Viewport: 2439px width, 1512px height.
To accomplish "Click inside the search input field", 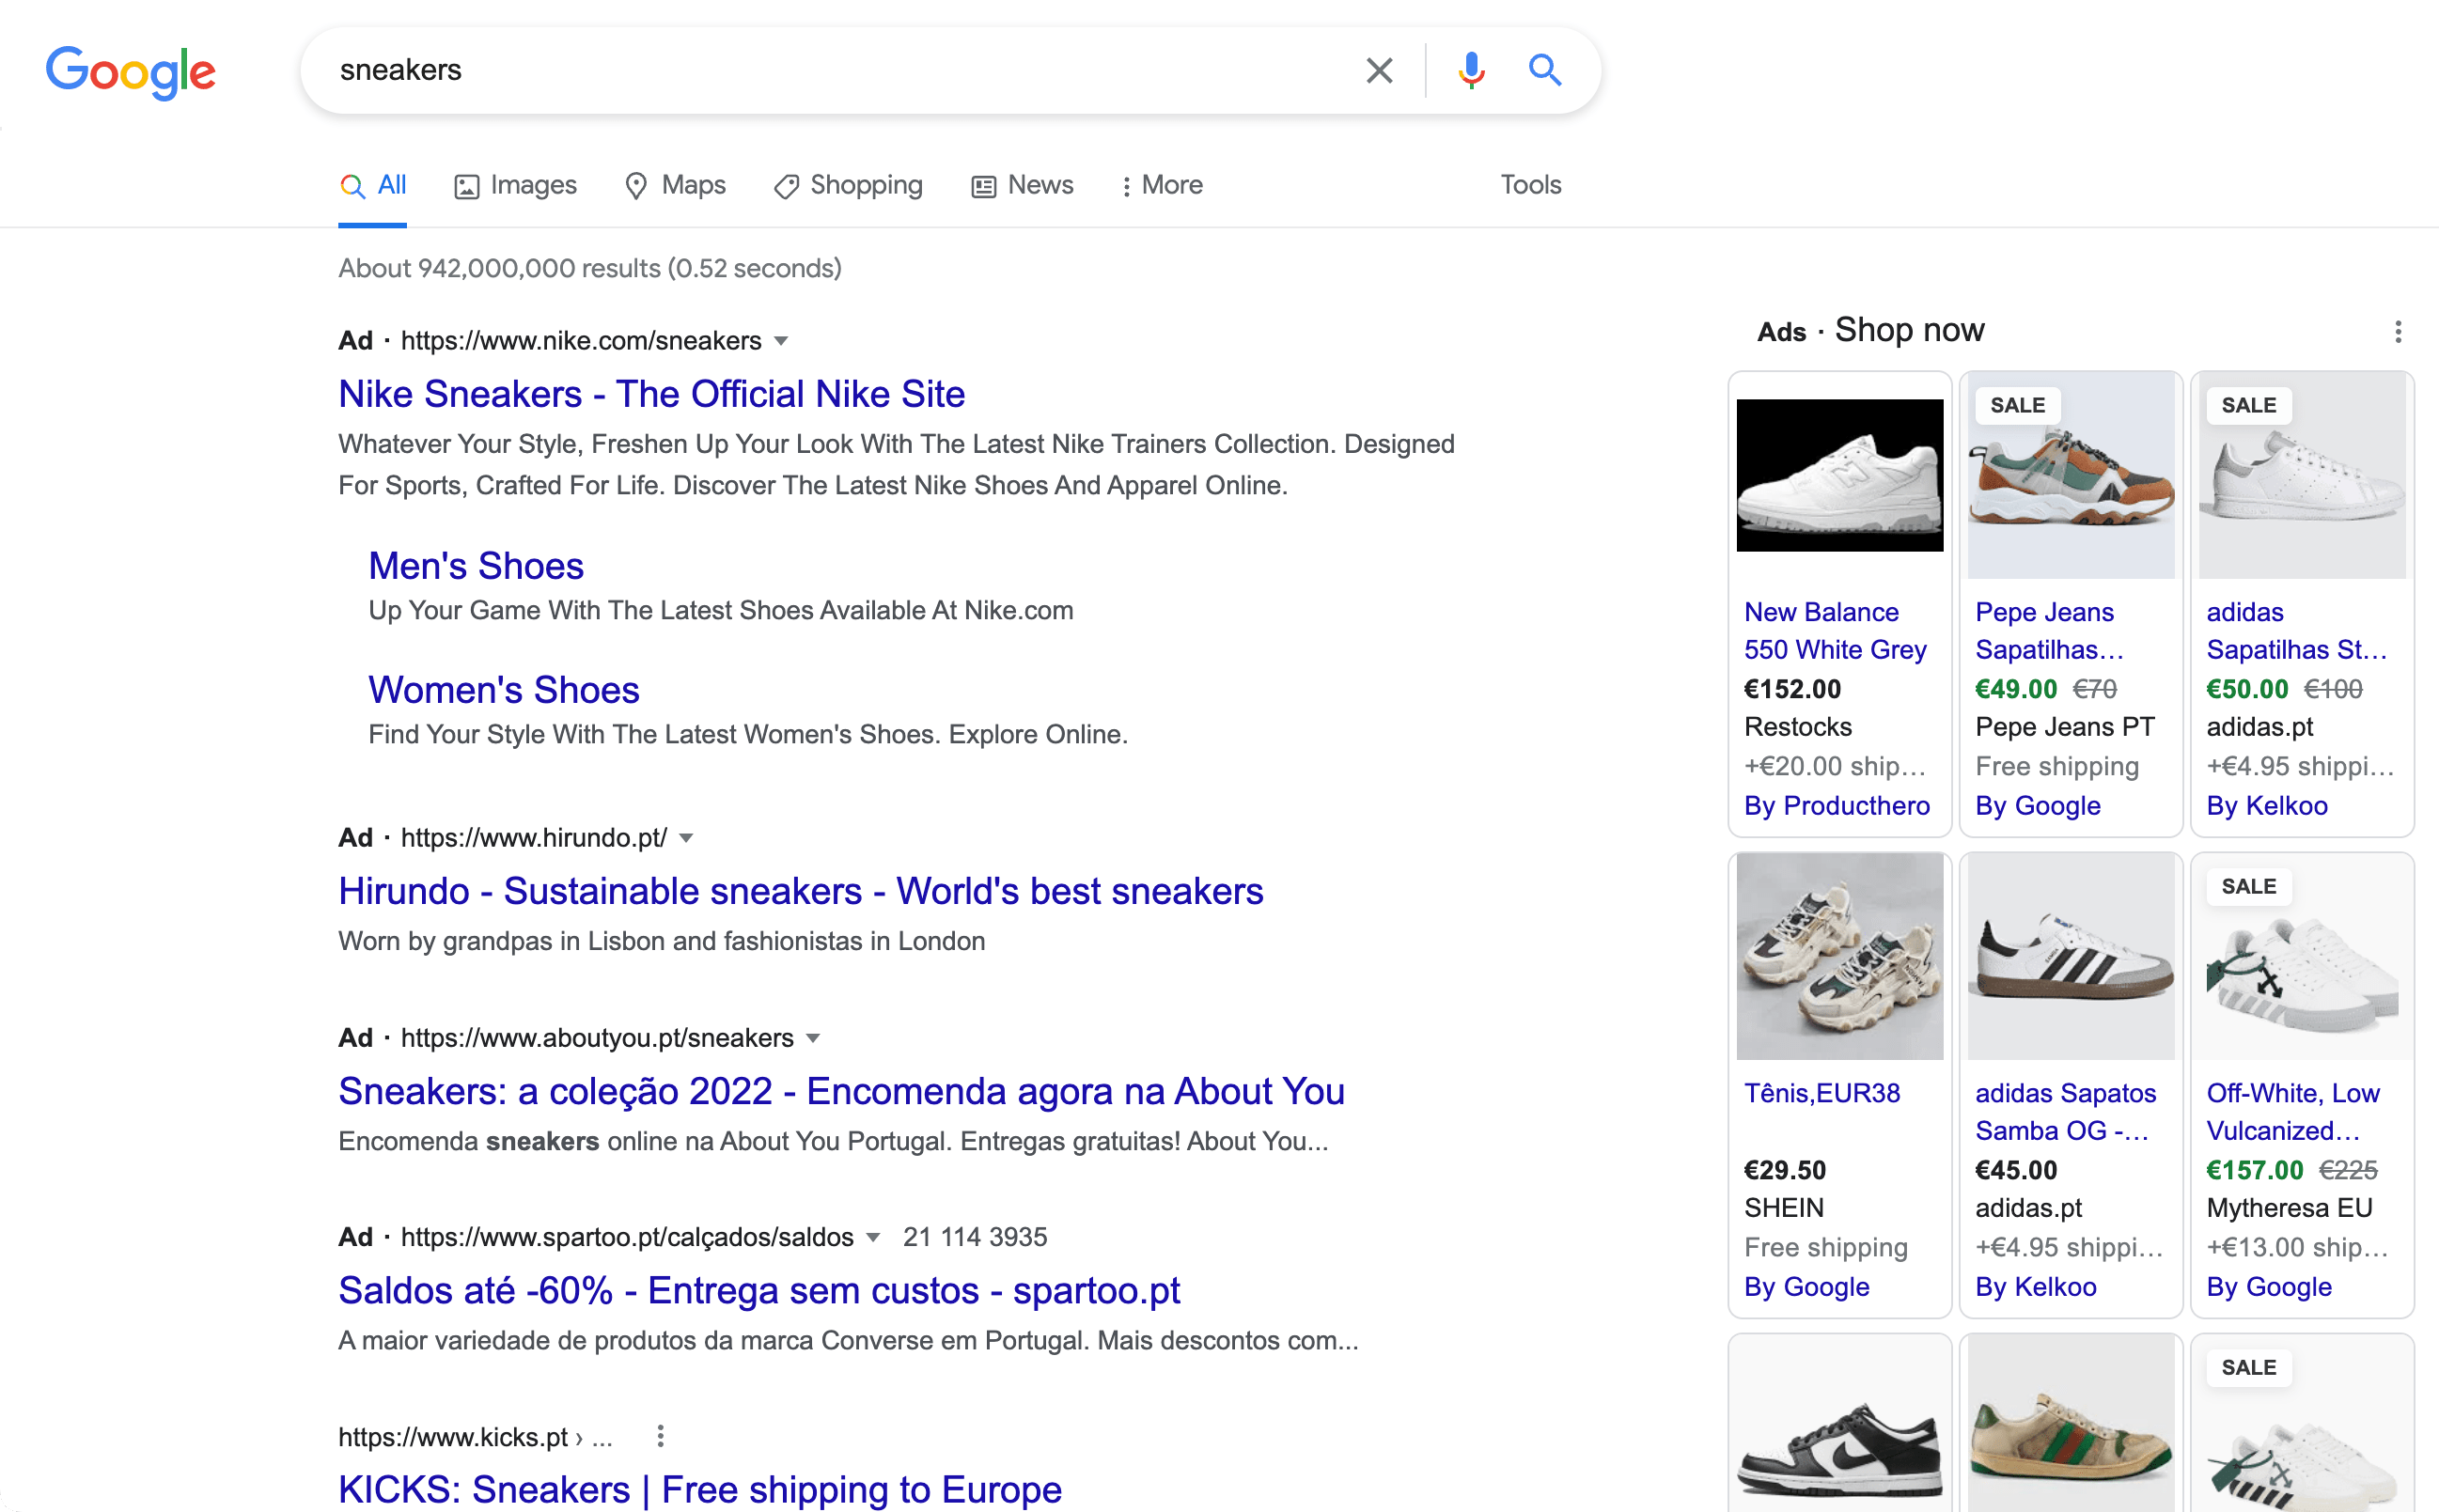I will click(800, 70).
